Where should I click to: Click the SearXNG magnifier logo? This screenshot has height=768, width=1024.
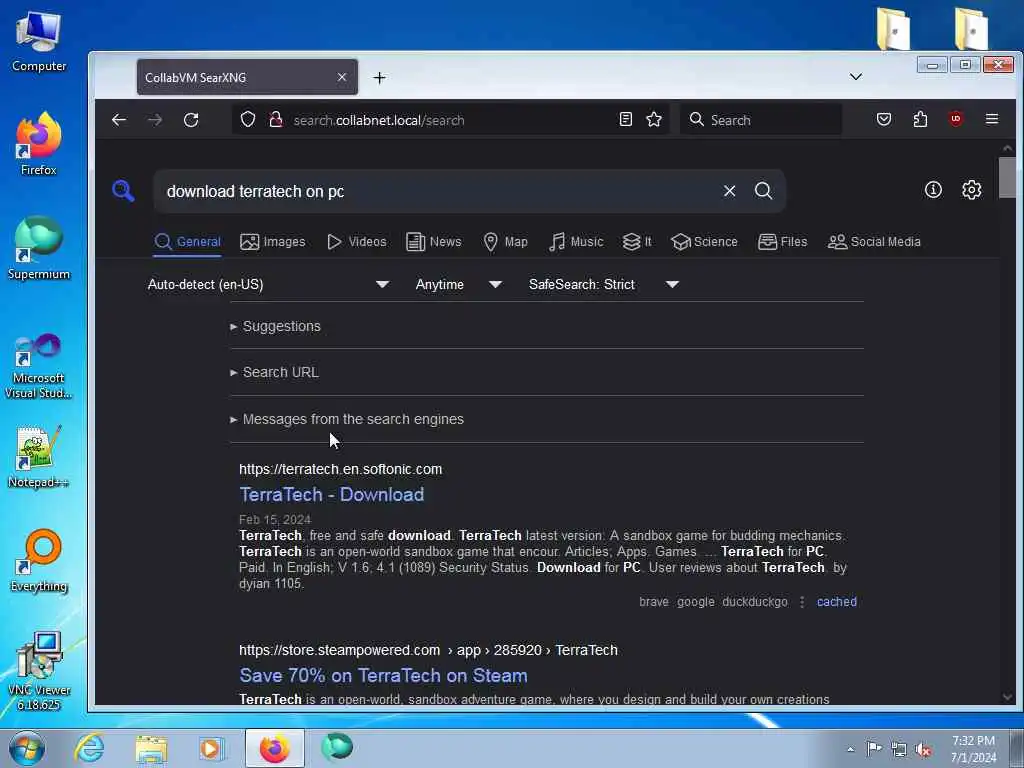123,191
